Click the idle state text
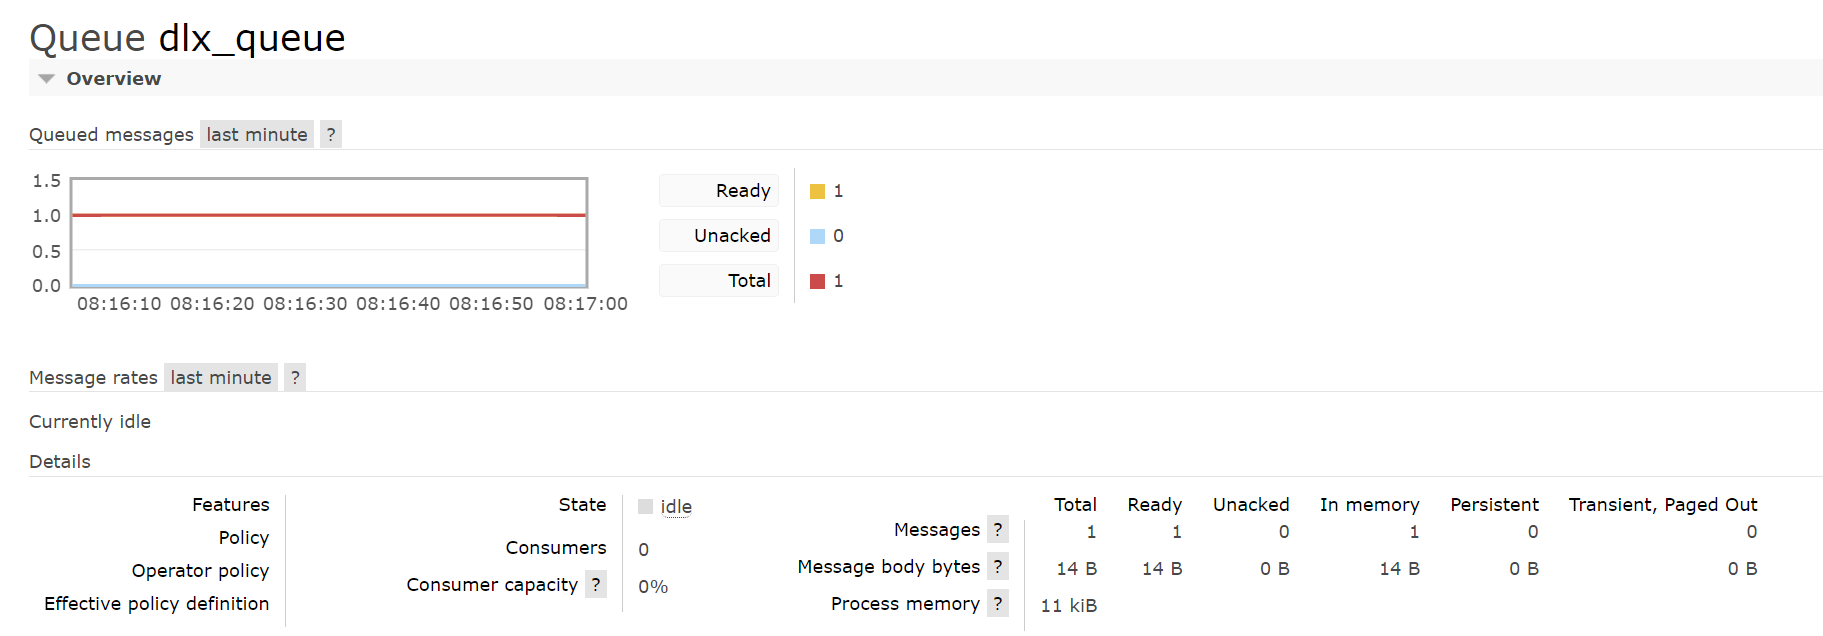Screen dimensions: 1823x636 tap(676, 507)
